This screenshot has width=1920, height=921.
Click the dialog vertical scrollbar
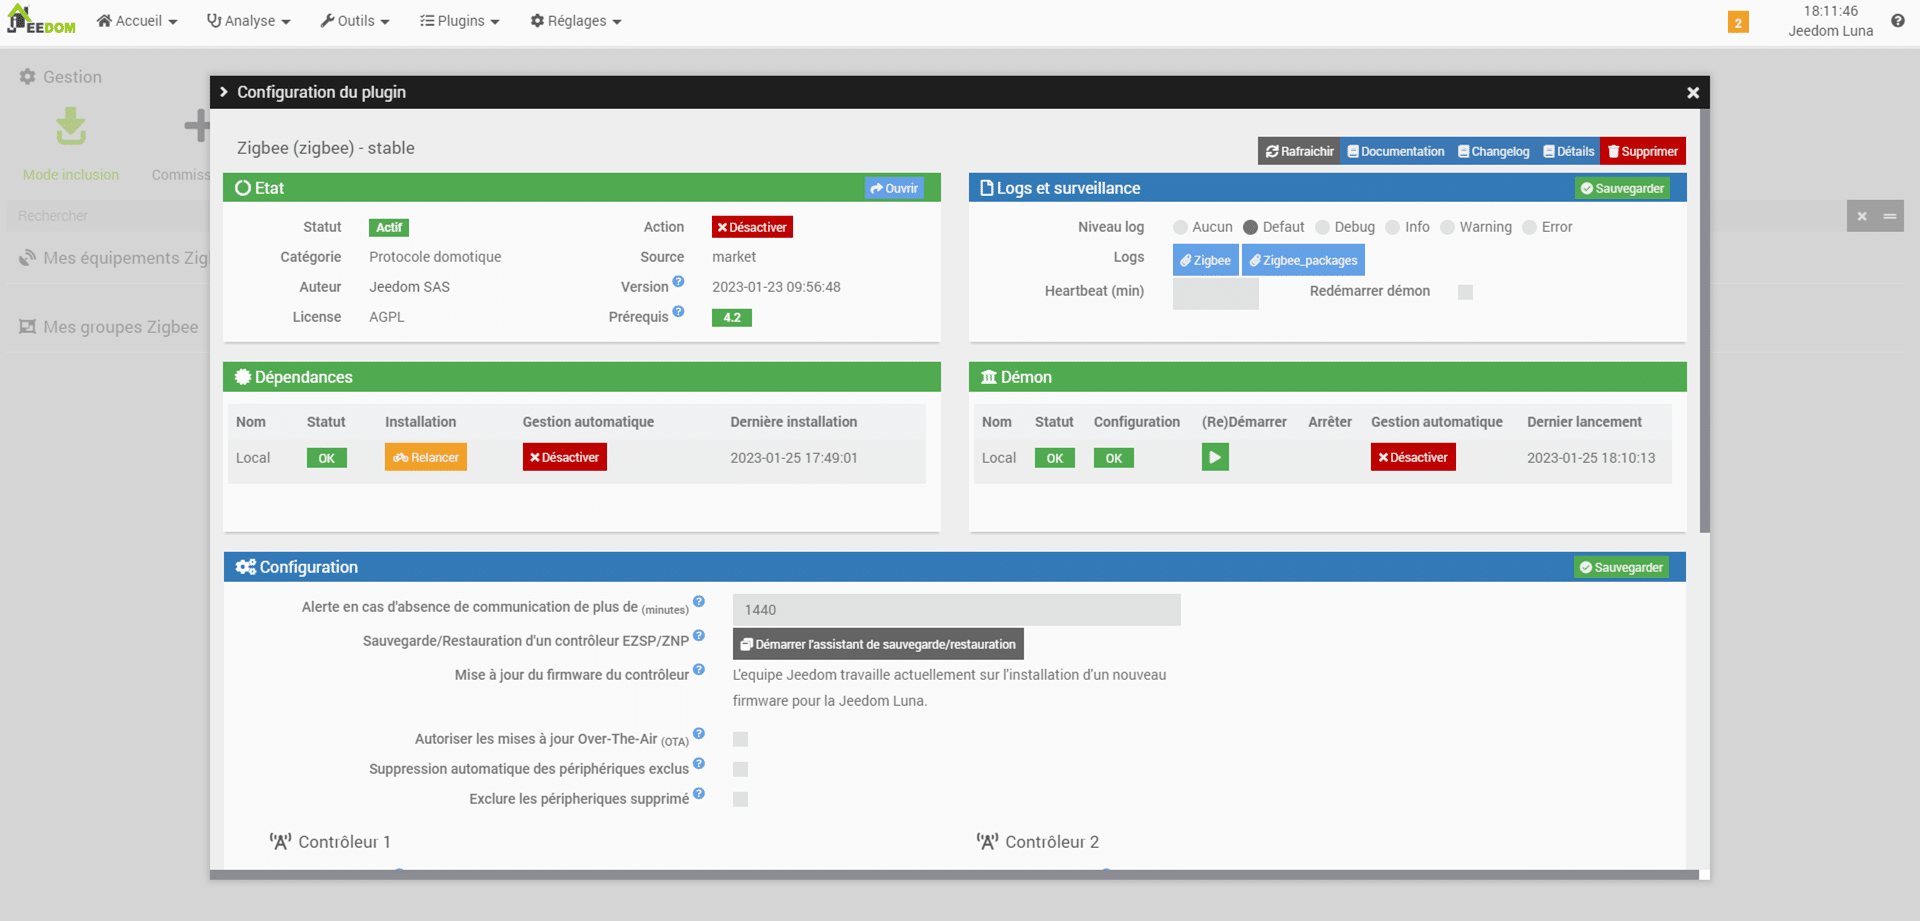pos(1704,320)
